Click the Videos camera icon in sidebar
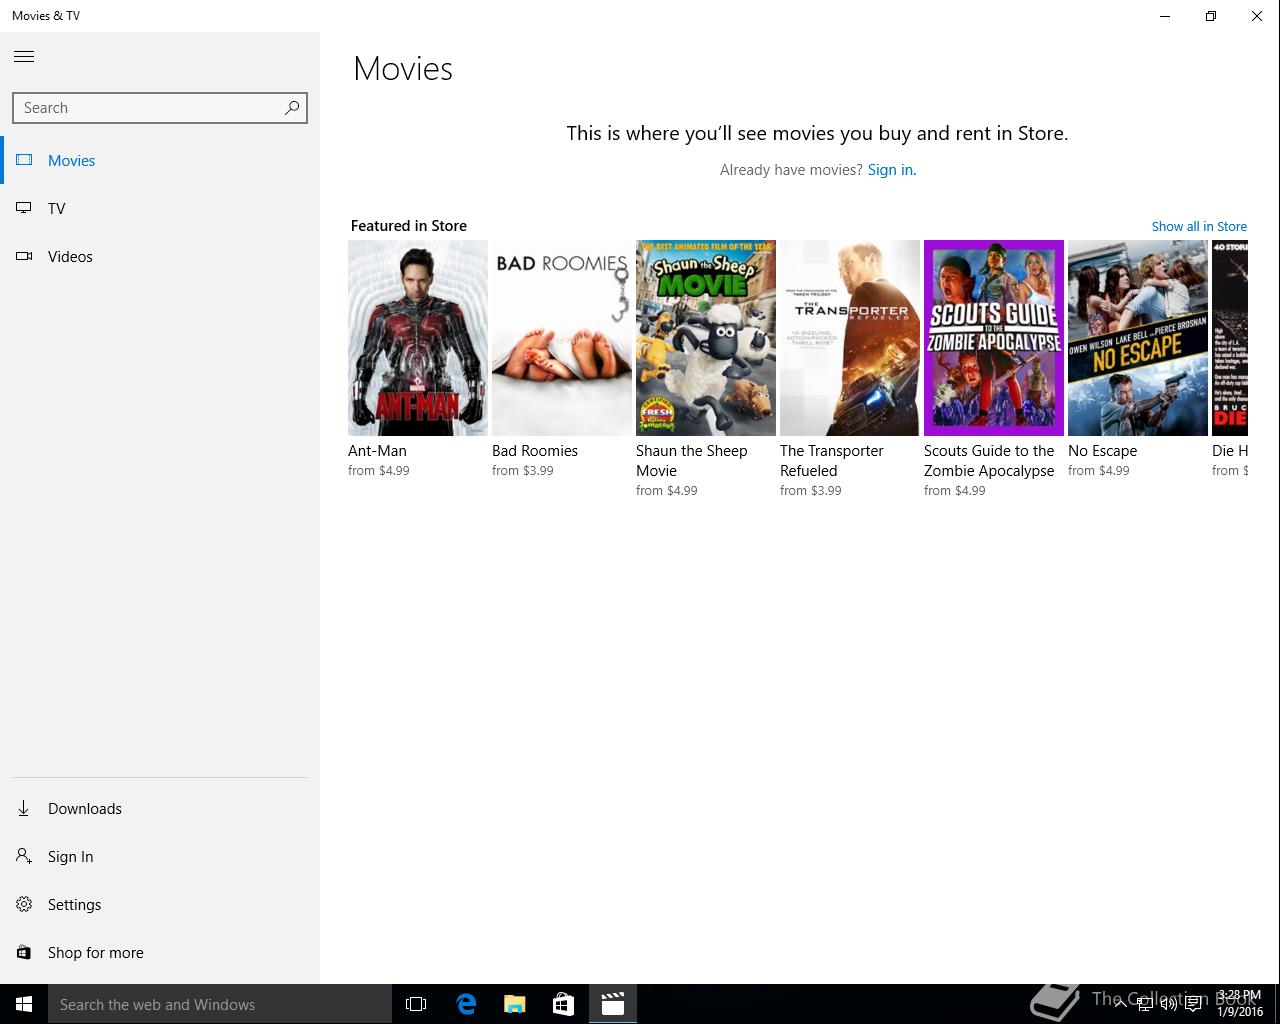1280x1024 pixels. [x=24, y=256]
